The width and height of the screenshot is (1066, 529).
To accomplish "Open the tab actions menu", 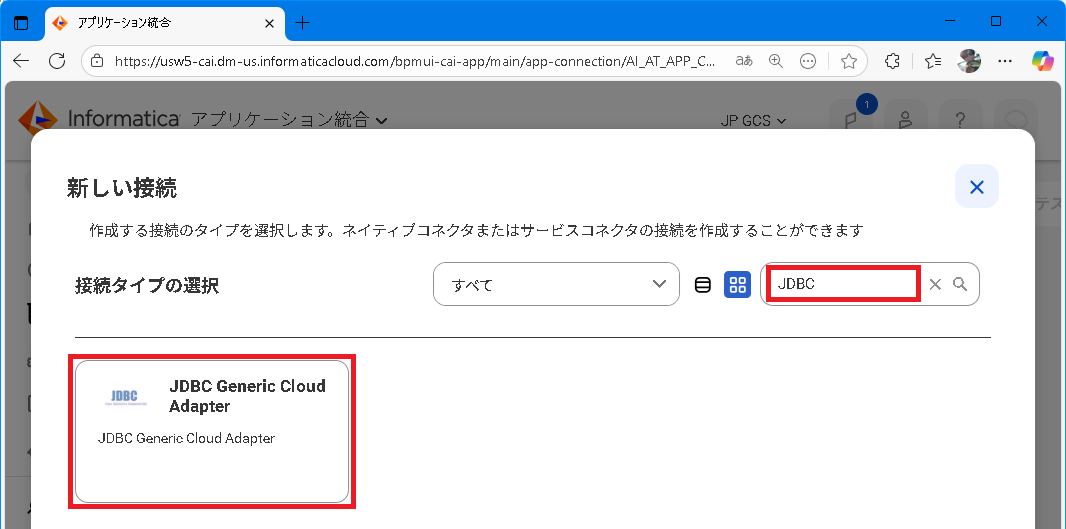I will coord(21,23).
